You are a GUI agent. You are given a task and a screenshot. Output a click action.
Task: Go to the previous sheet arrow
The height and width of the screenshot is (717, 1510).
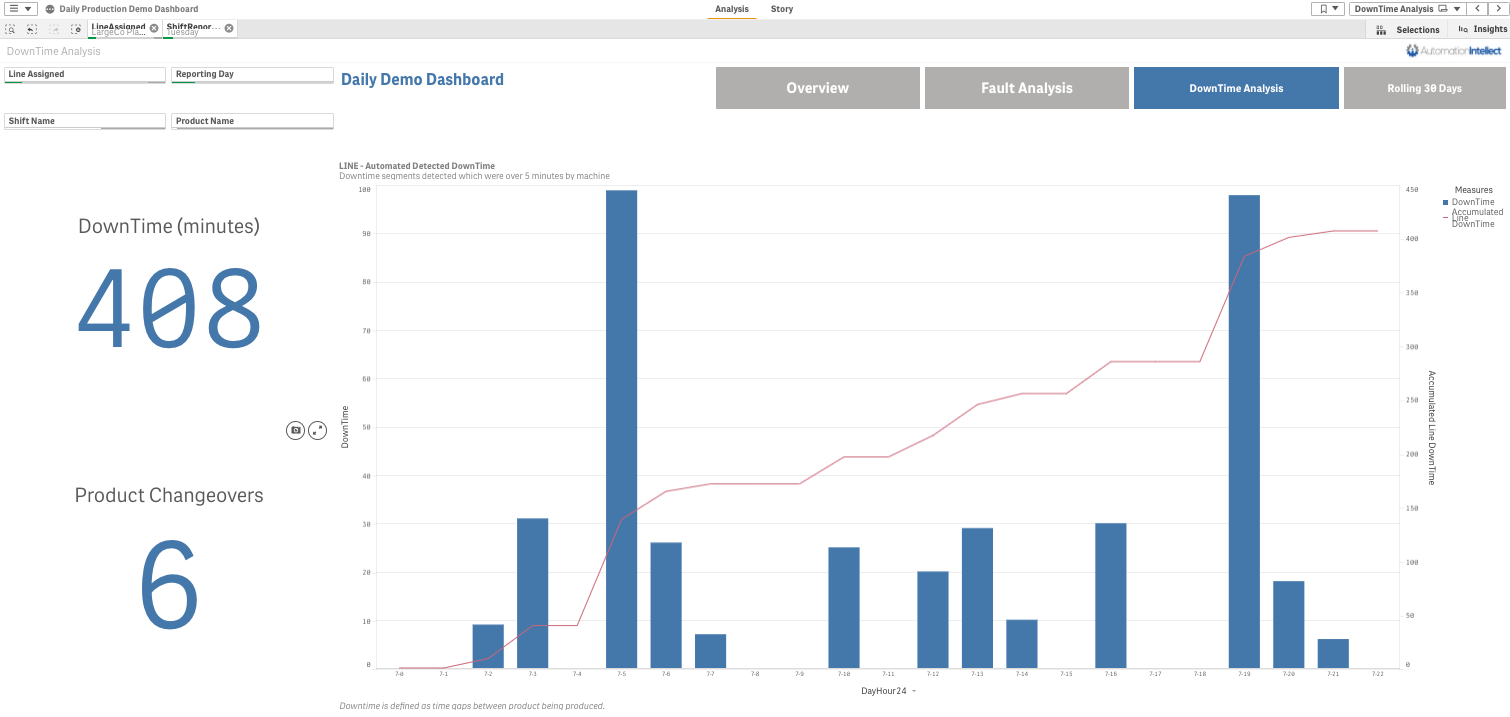click(1478, 9)
